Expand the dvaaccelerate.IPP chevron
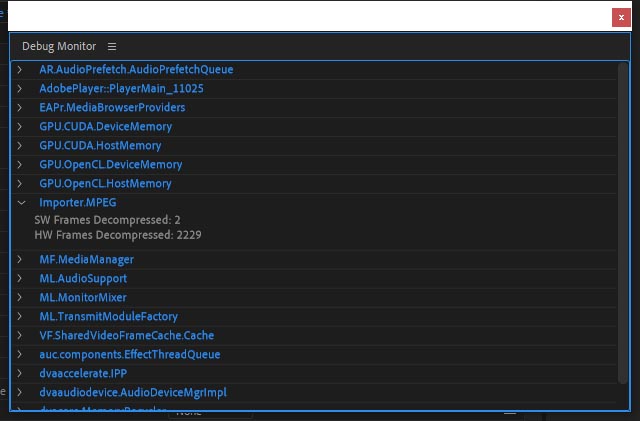Viewport: 640px width, 421px height. (20, 373)
